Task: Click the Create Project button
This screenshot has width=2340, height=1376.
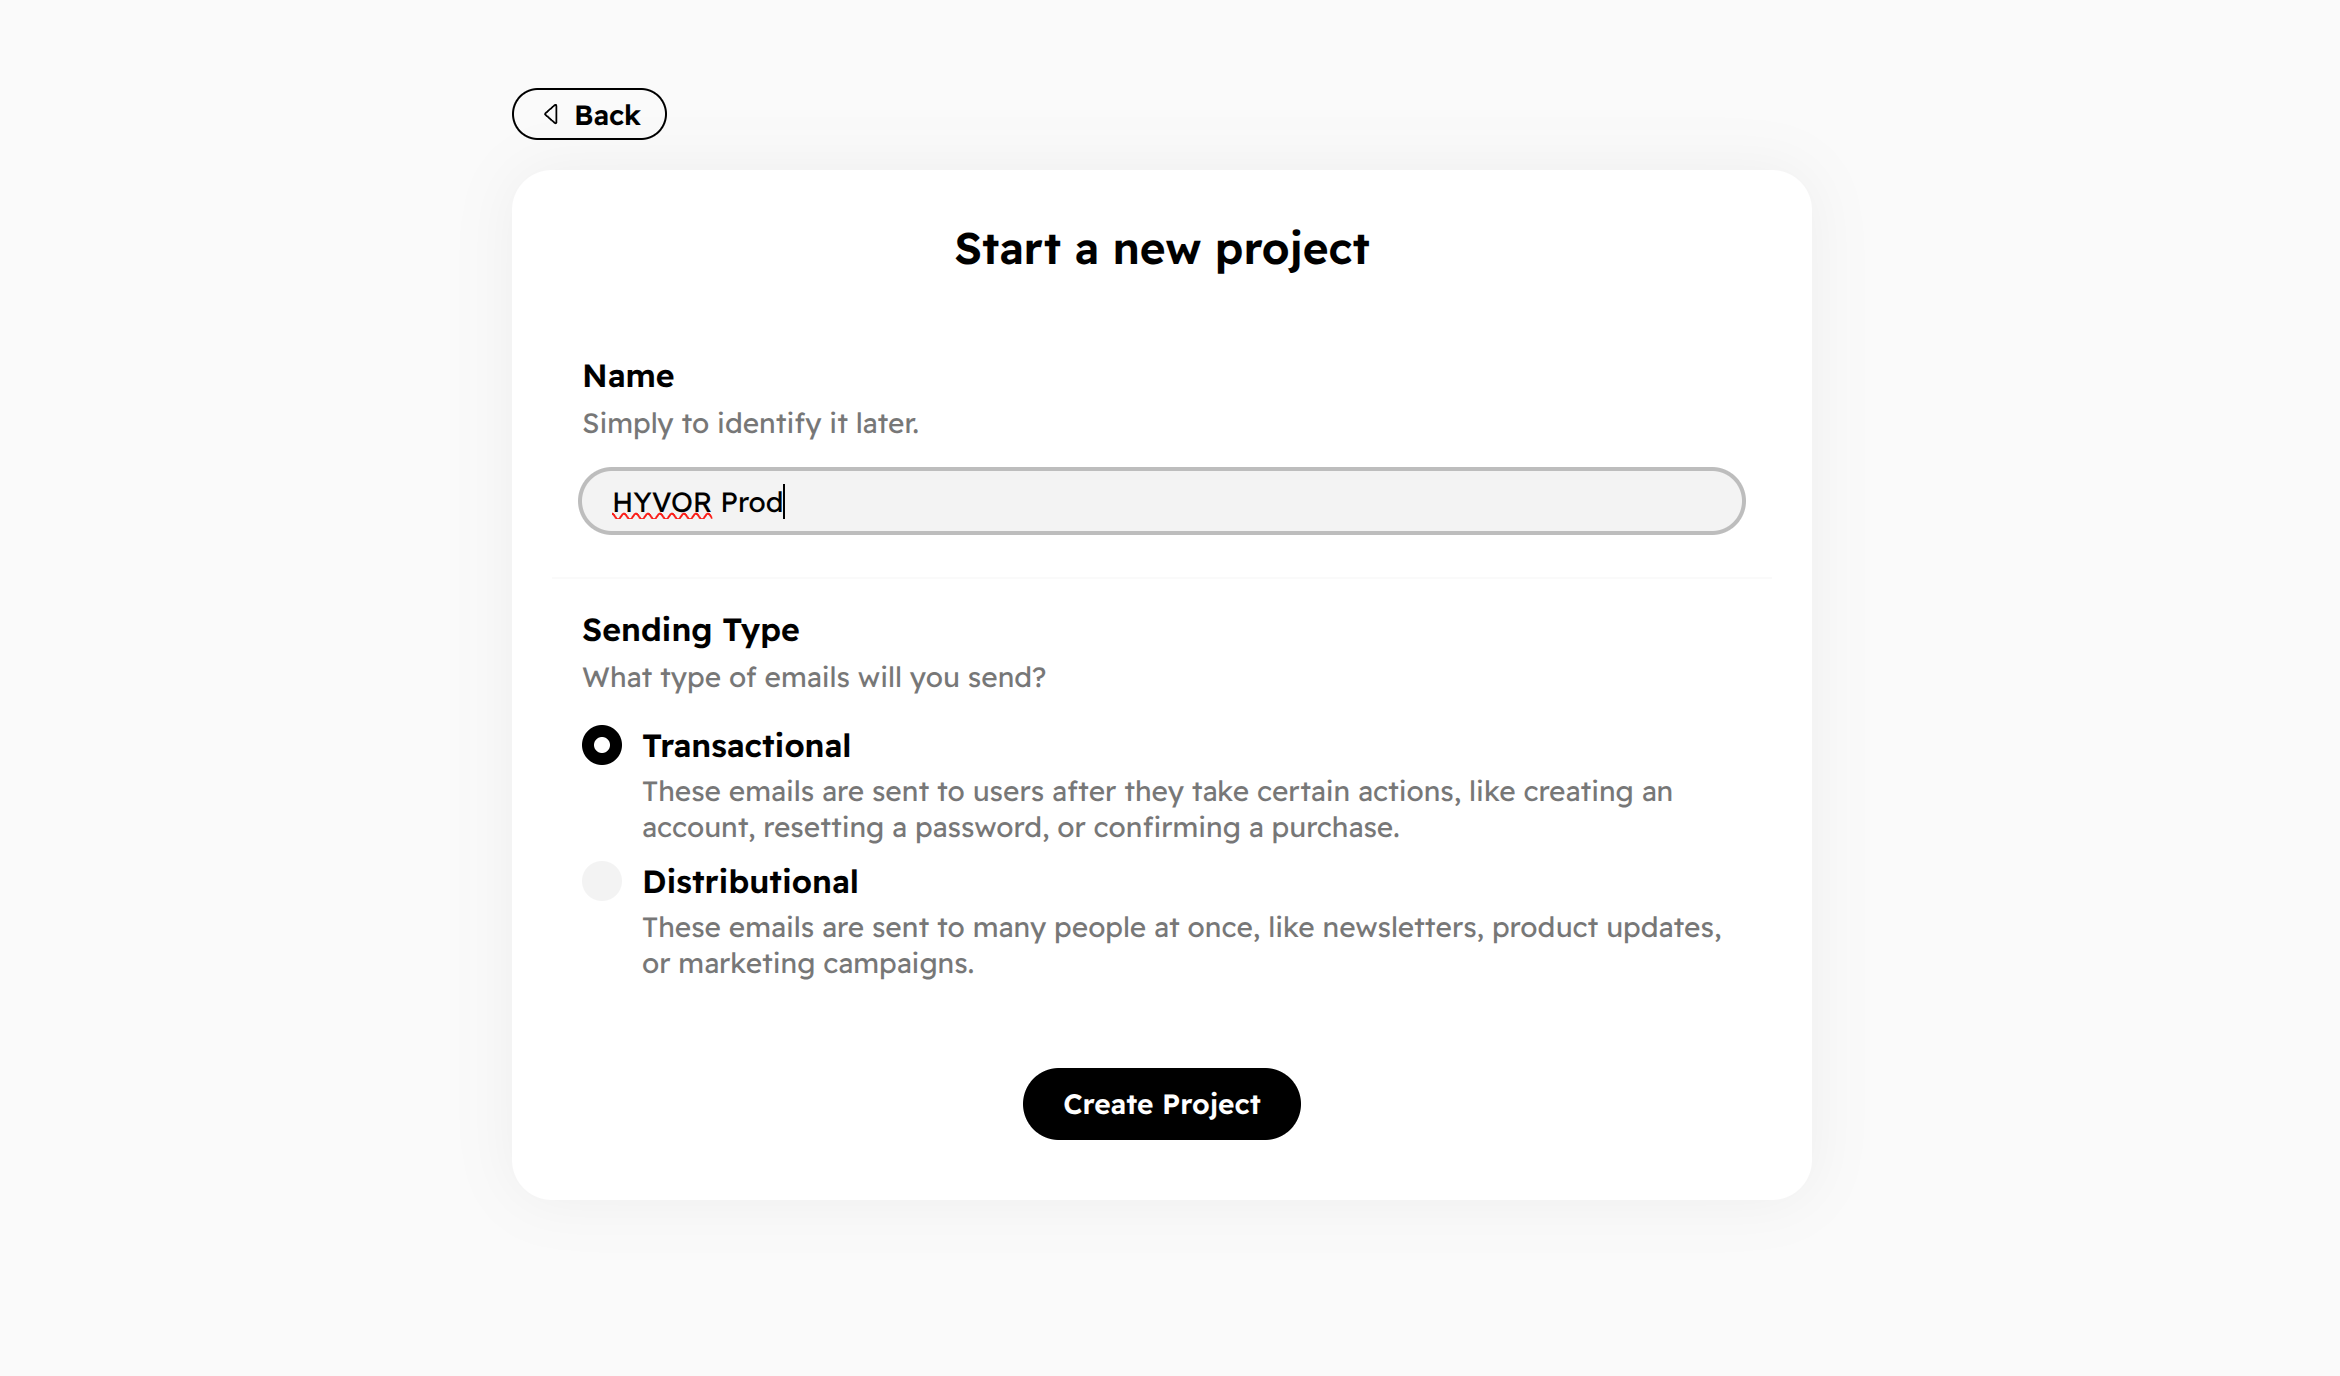Action: [1161, 1104]
